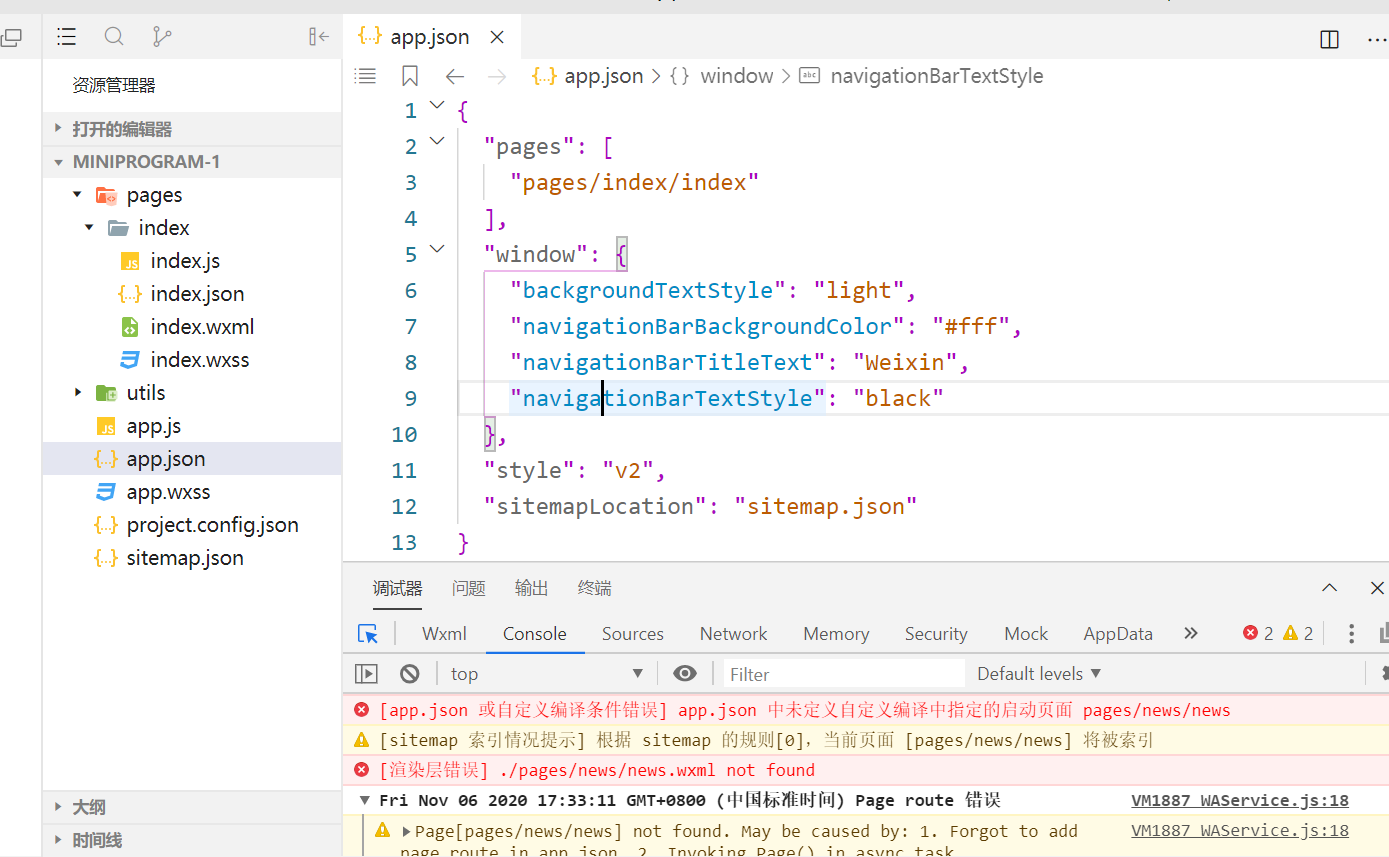The height and width of the screenshot is (857, 1389).
Task: Open the Security devtools tab
Action: pos(936,633)
